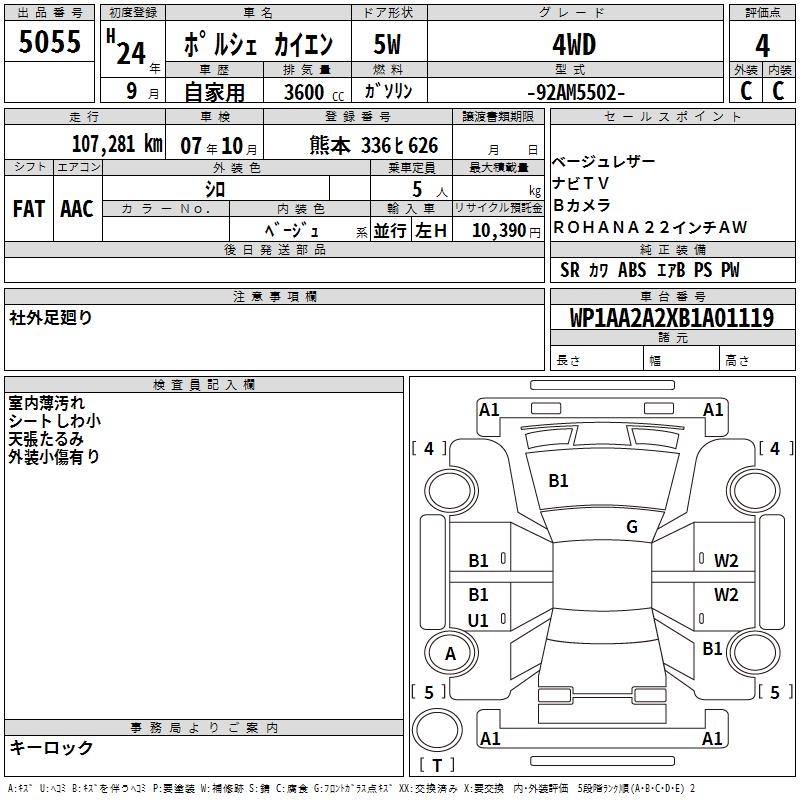Click the model code -92AM5502-
The height and width of the screenshot is (800, 800).
coord(576,92)
